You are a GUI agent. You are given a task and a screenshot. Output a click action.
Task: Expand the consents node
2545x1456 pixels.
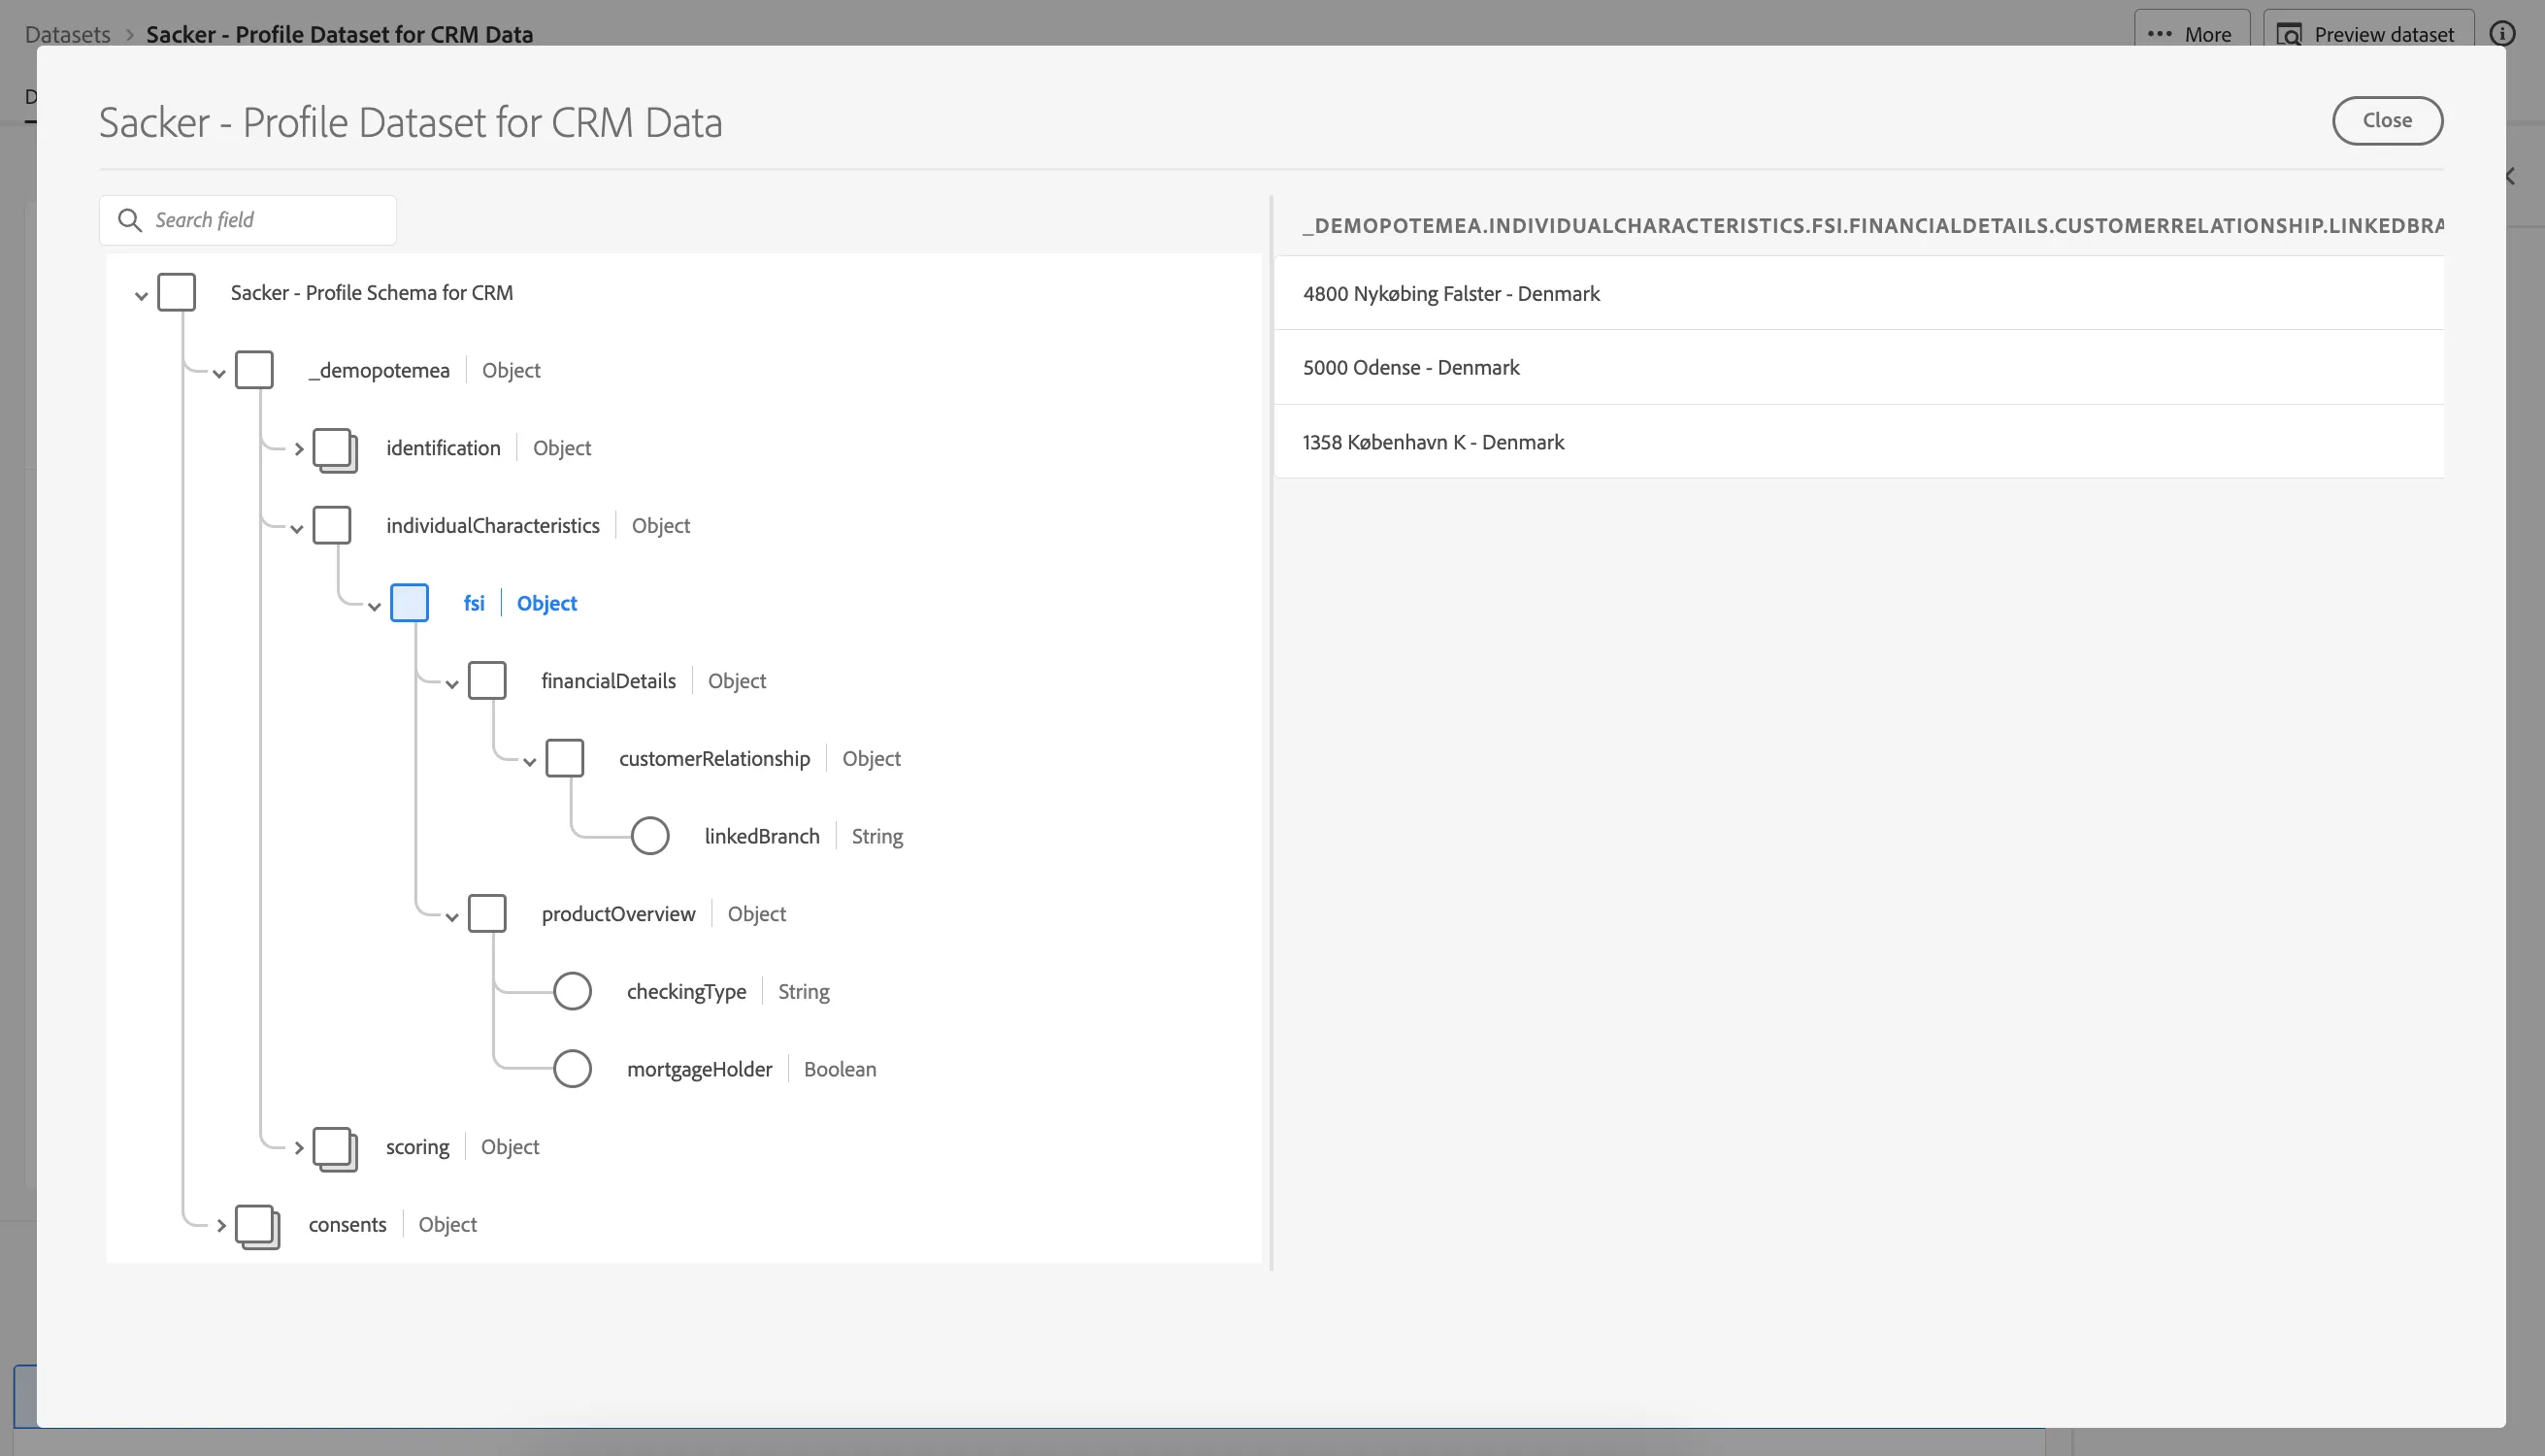pos(221,1226)
